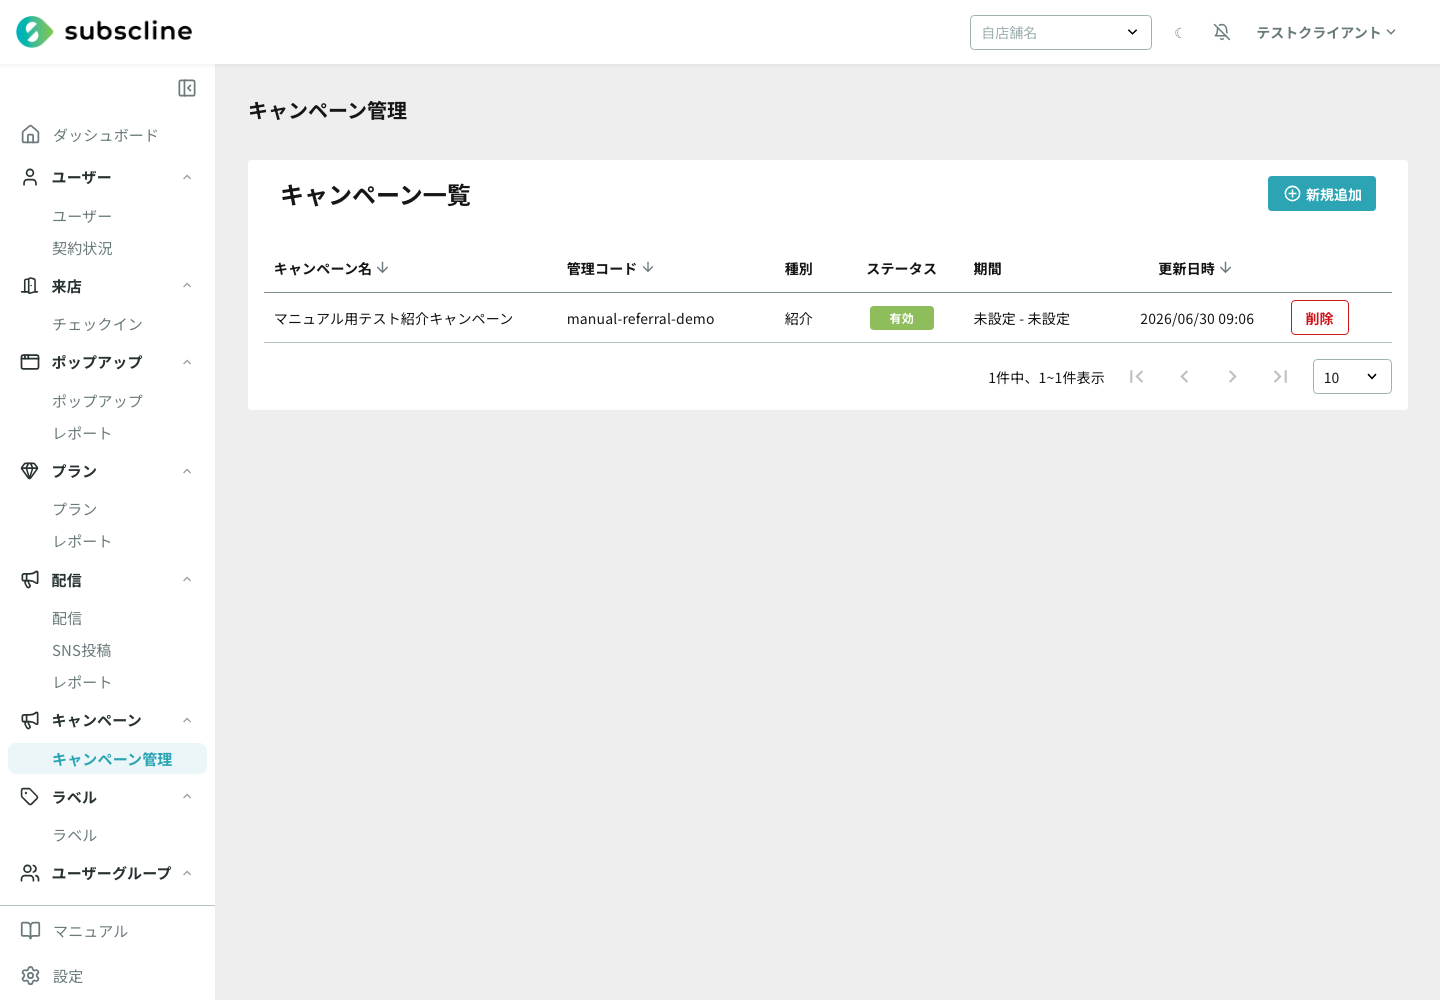Click マニュアル用テスト紹介キャンペーン campaign name

(394, 319)
